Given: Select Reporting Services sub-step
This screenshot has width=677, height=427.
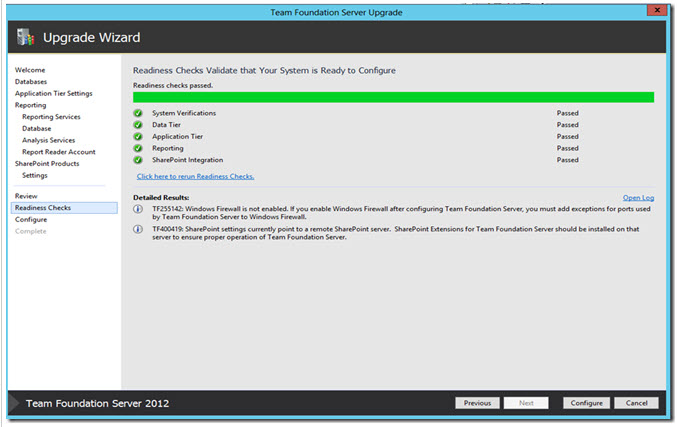Looking at the screenshot, I should pyautogui.click(x=51, y=117).
